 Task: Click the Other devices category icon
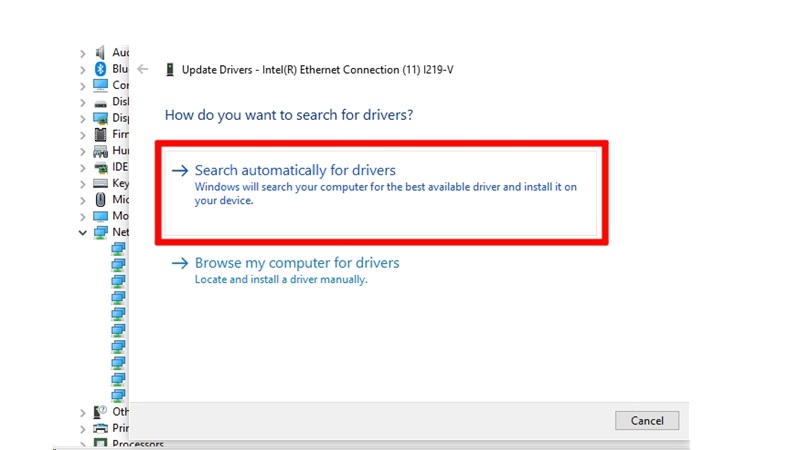pos(100,411)
